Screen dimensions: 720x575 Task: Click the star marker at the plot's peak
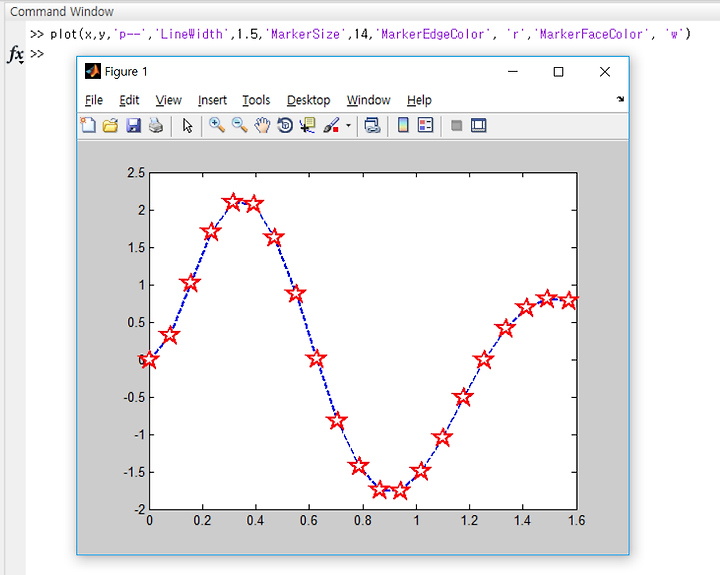pos(233,202)
